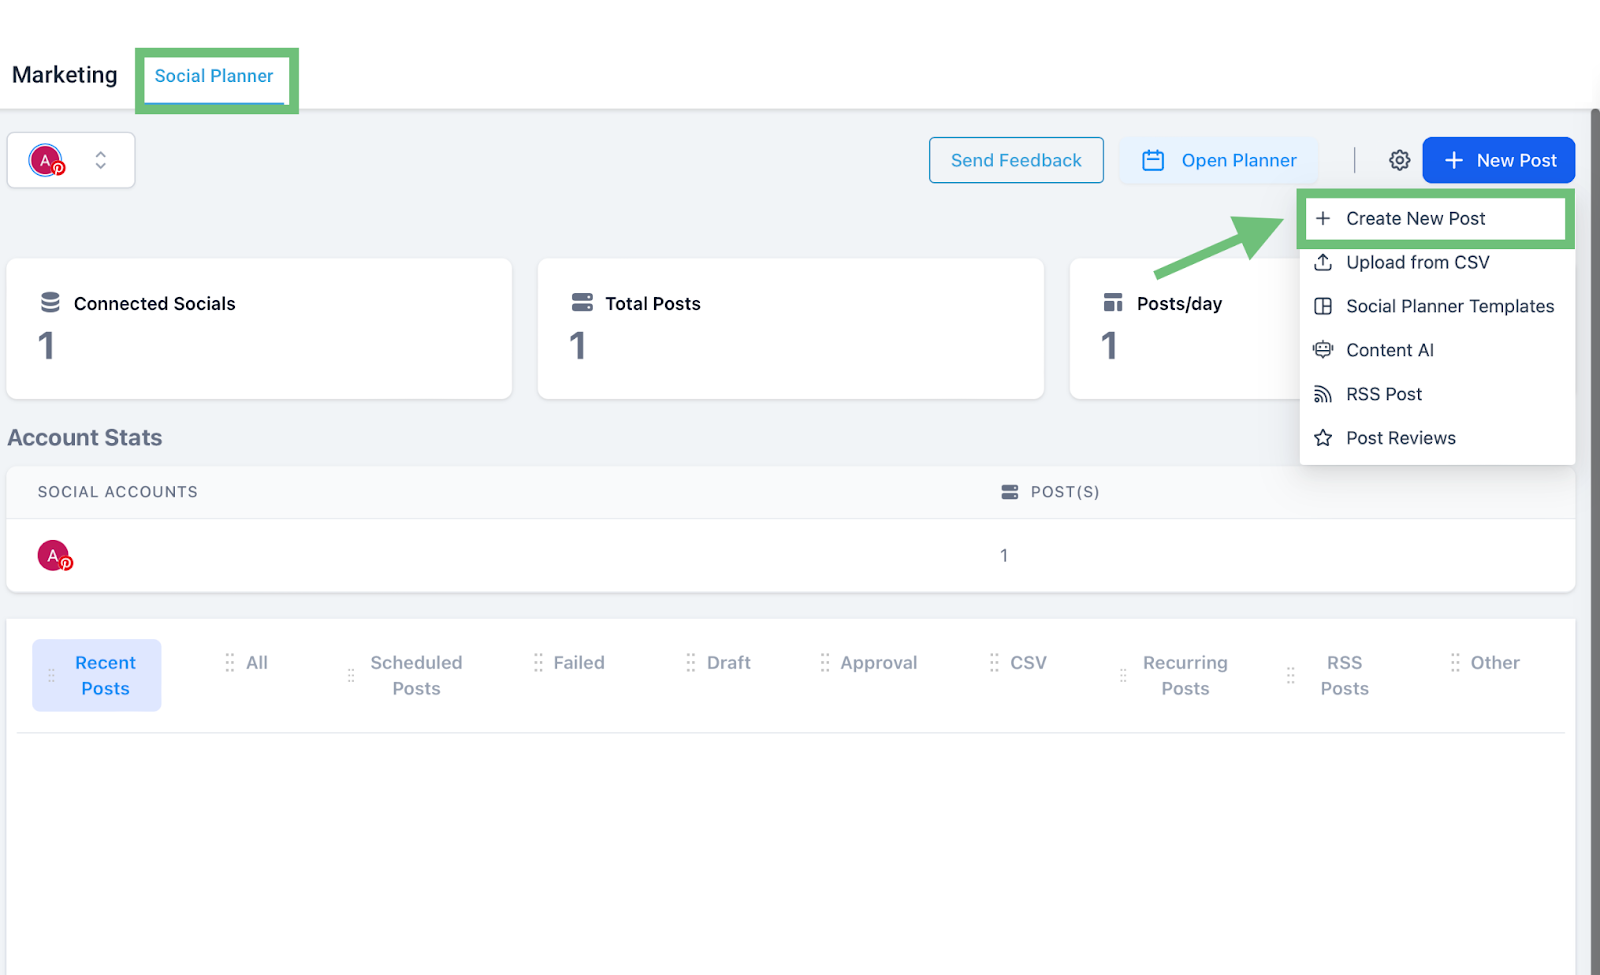
Task: Click the Content AI robot icon
Action: (x=1323, y=349)
